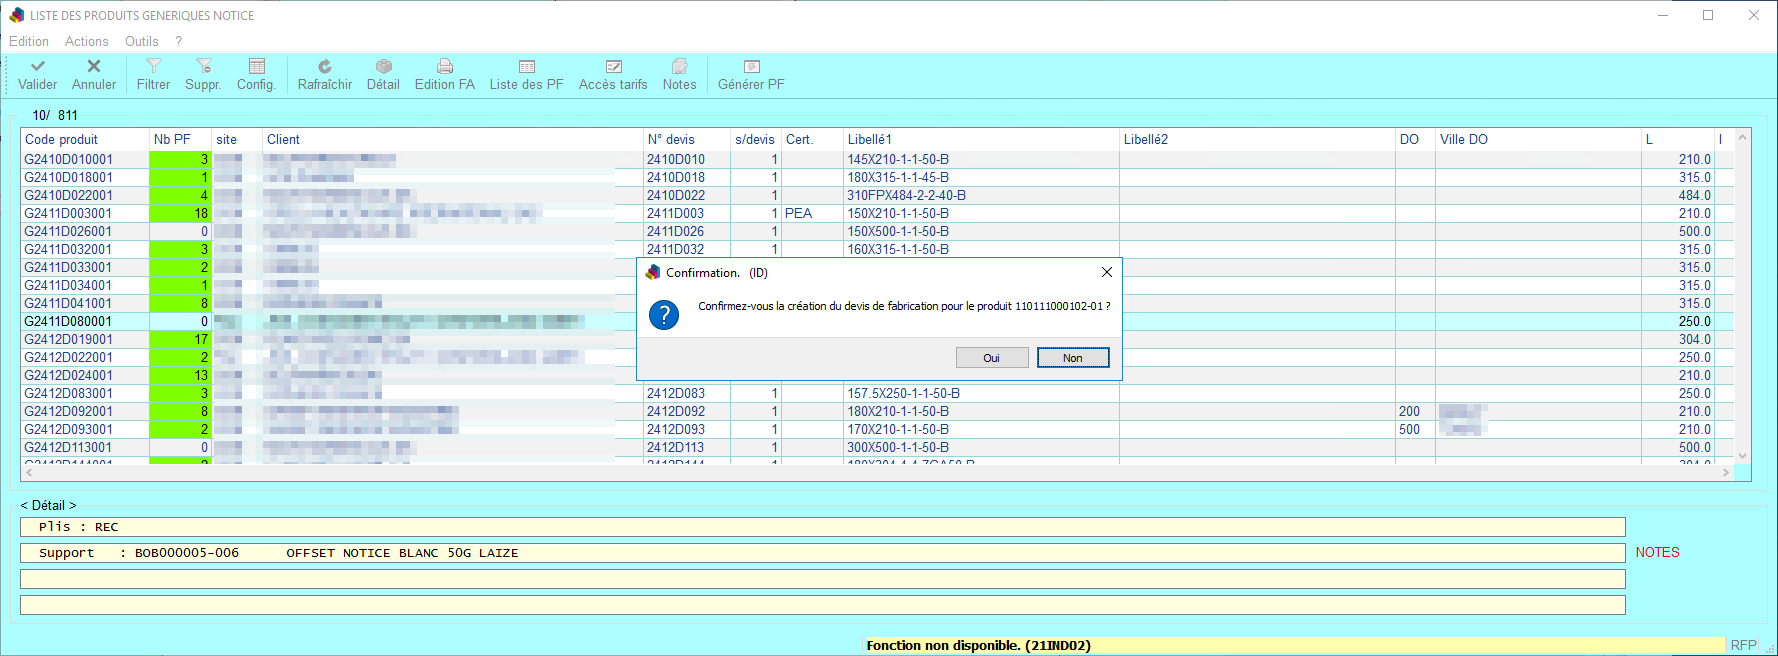Decline with the Non button
This screenshot has width=1778, height=656.
[1073, 358]
